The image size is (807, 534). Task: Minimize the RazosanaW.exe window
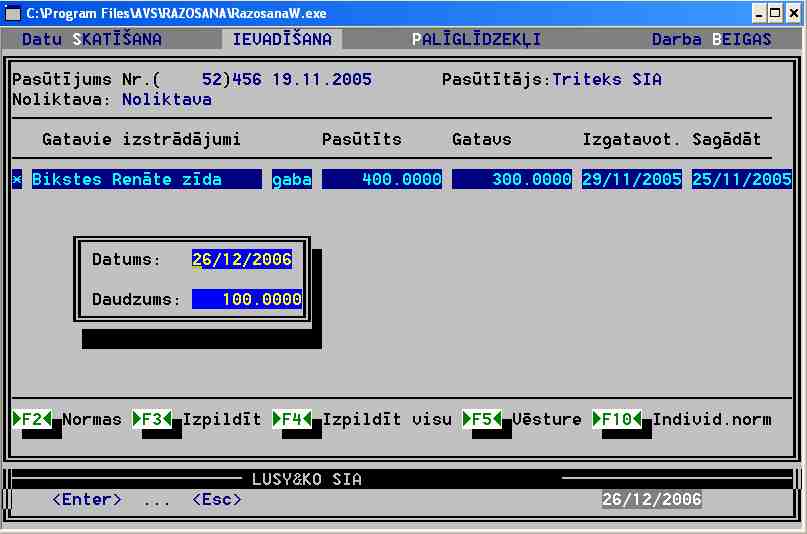(x=760, y=13)
